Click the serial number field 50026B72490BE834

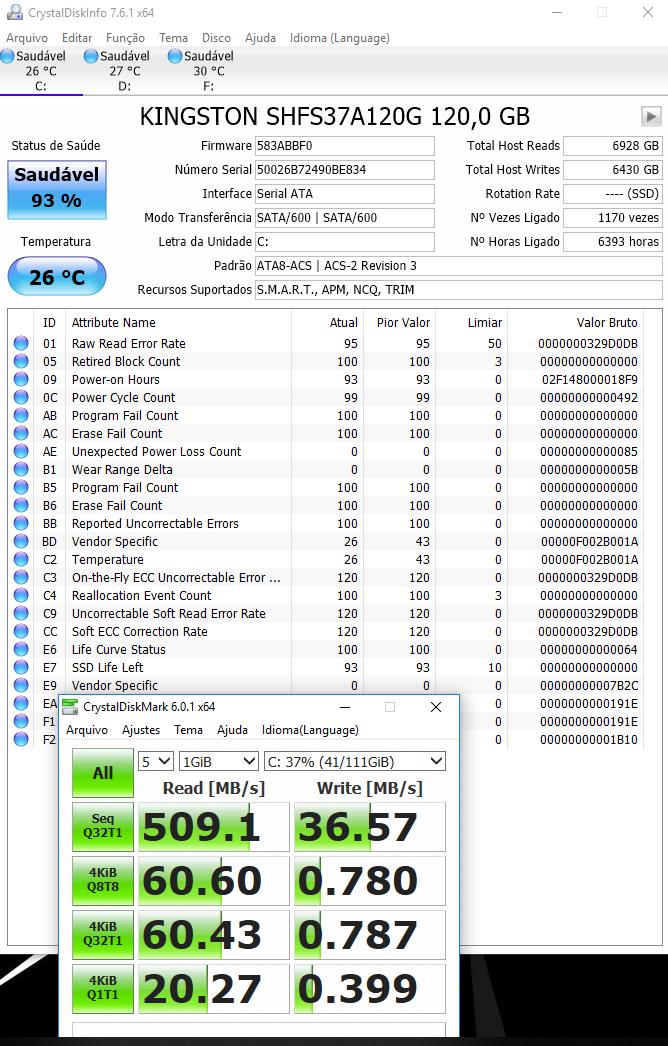pos(345,169)
